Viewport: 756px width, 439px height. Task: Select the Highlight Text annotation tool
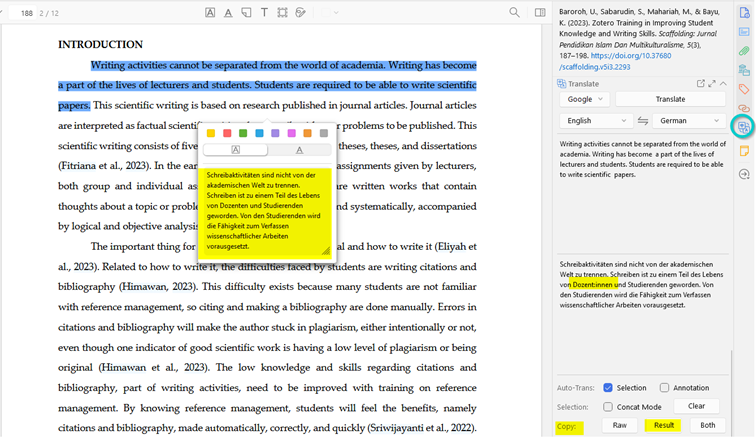[x=210, y=13]
